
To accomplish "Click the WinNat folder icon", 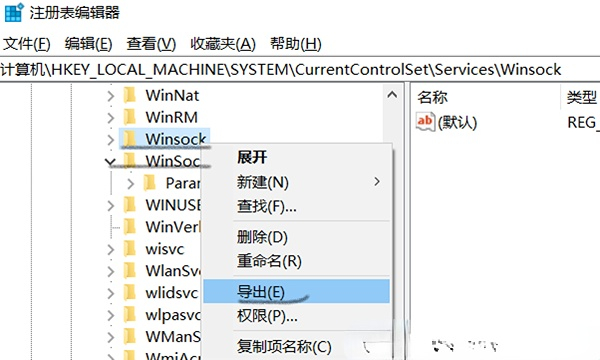I will tap(130, 95).
